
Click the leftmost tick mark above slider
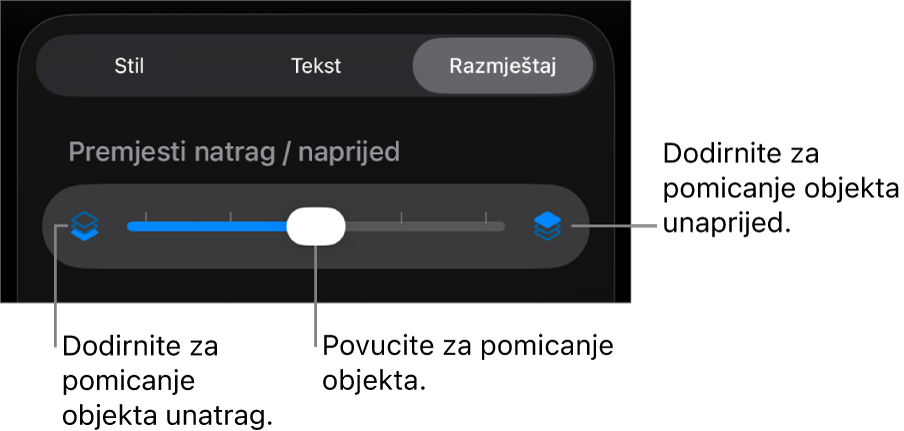click(146, 217)
